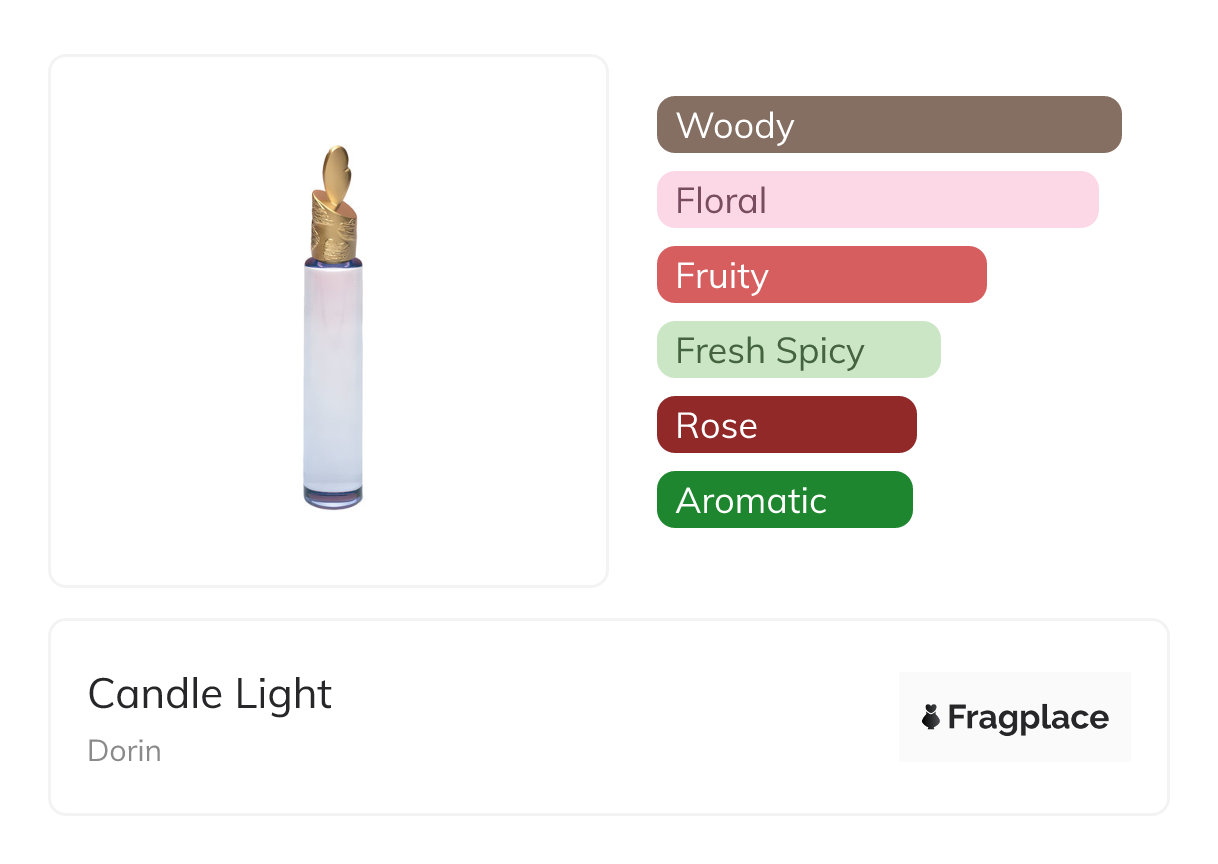Click the "Woody" text label
The image size is (1218, 864).
[735, 126]
